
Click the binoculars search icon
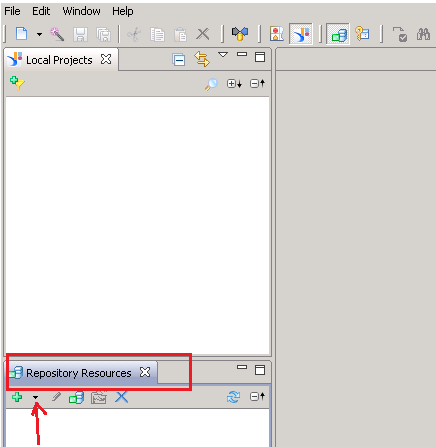tap(423, 34)
